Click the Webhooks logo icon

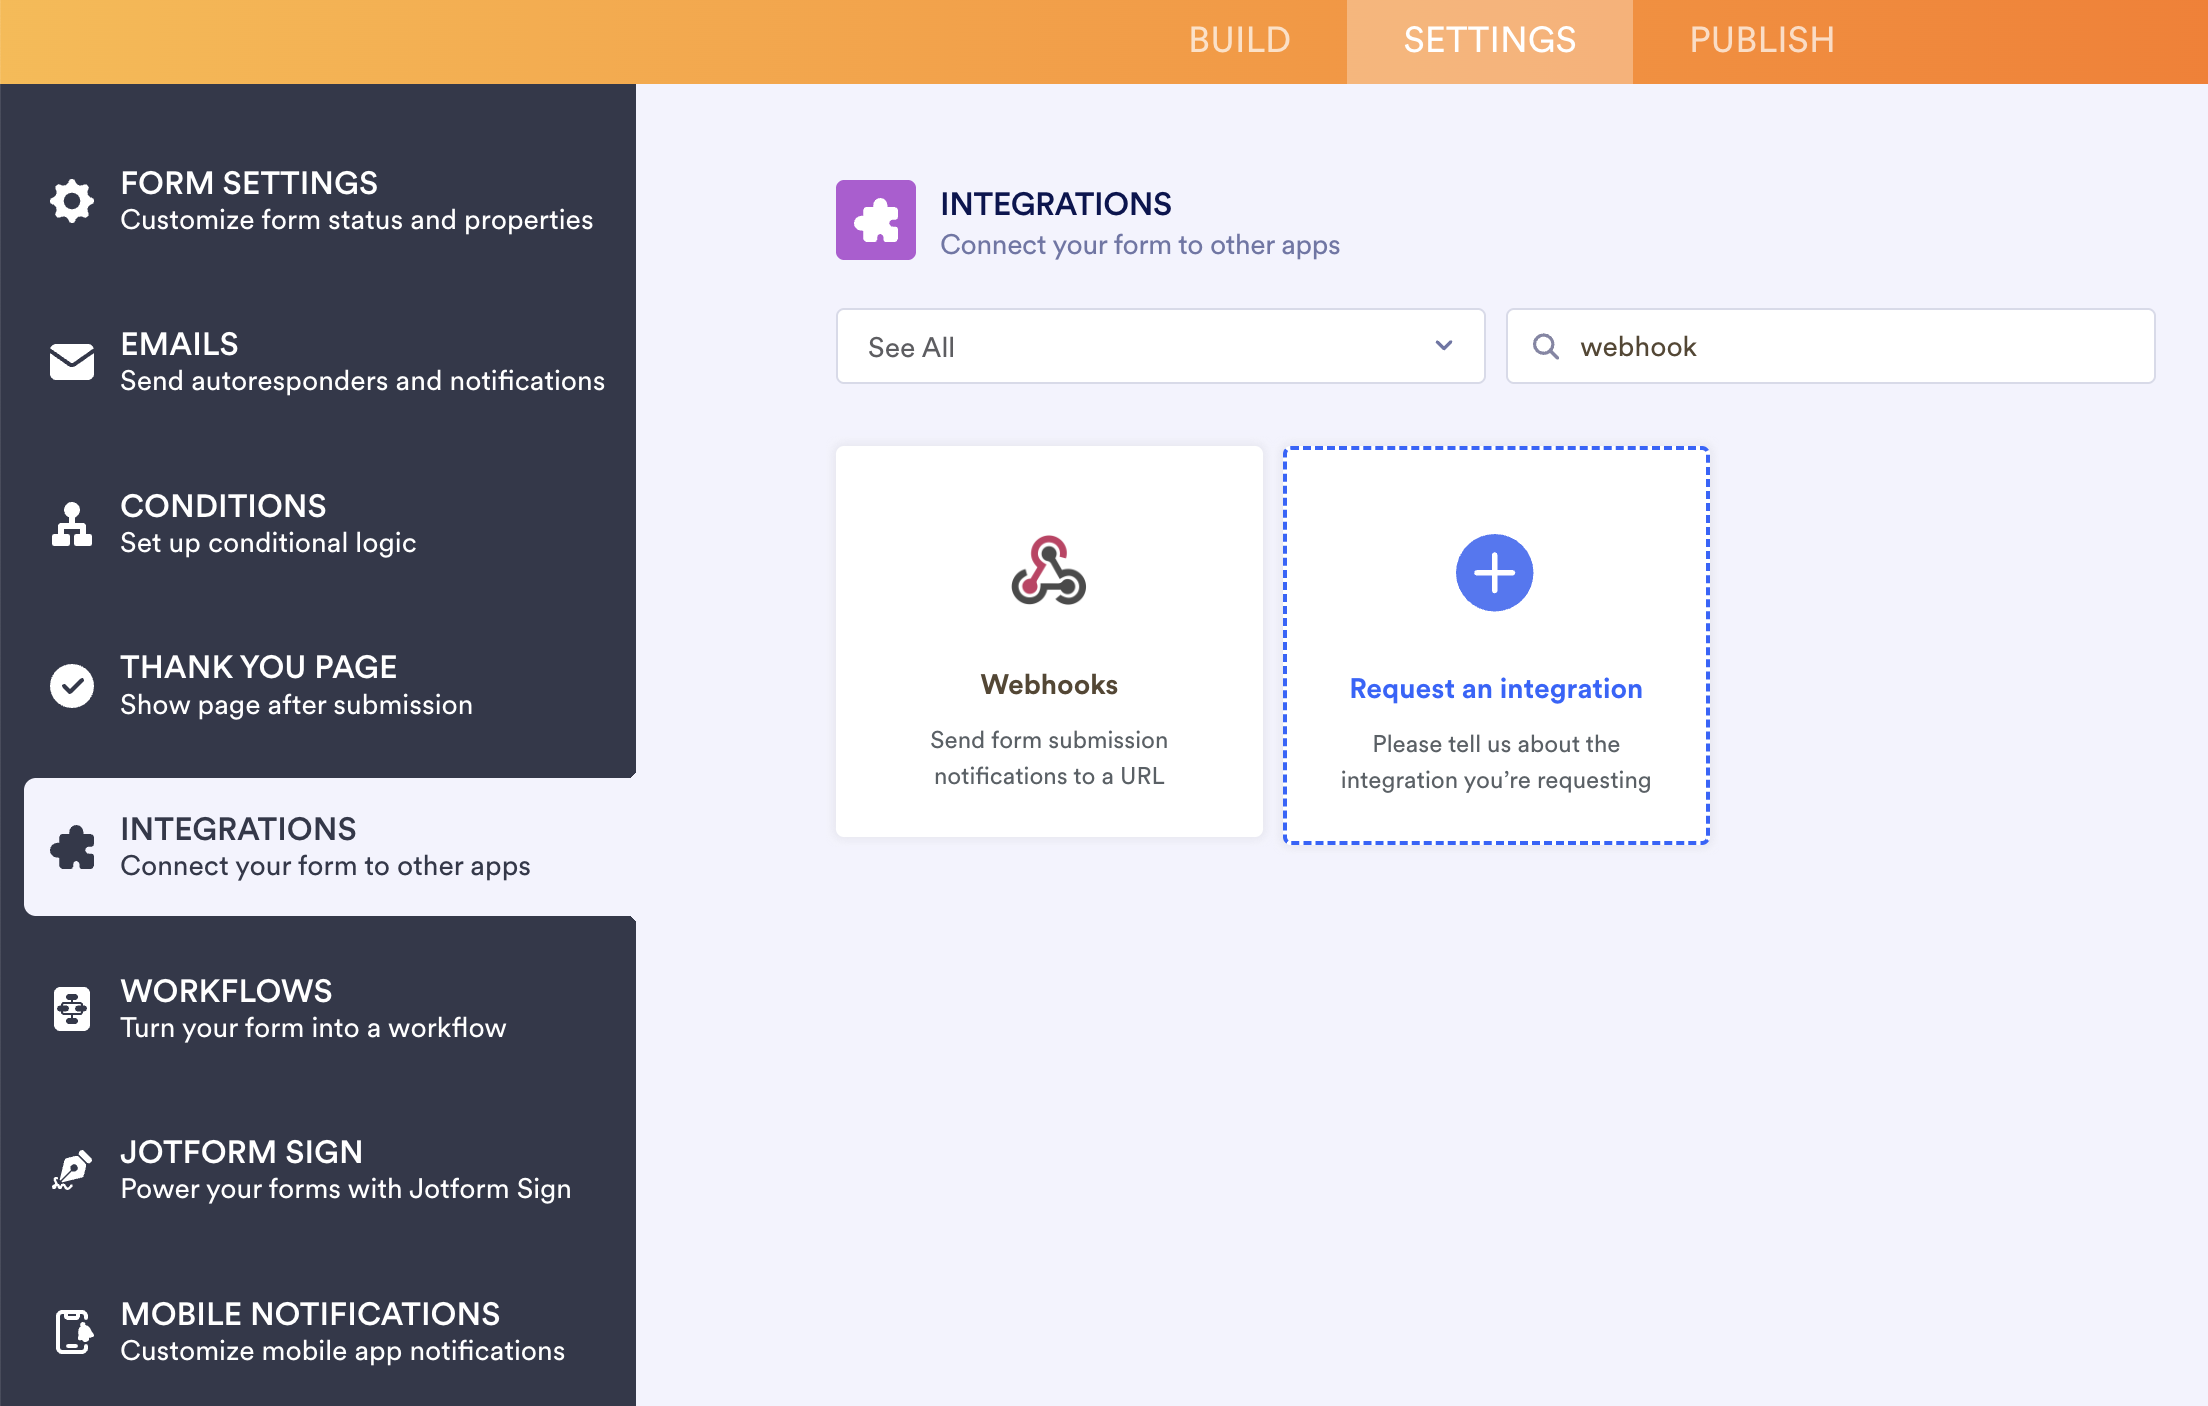point(1049,571)
